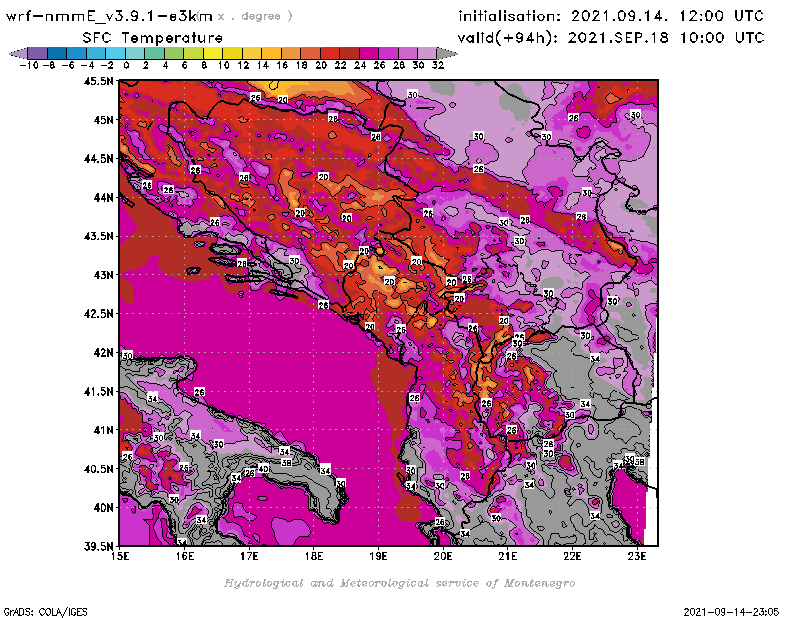Image resolution: width=800 pixels, height=618 pixels.
Task: Click the model title wrf-nmmE_v3.9.1-e3km
Action: (109, 16)
